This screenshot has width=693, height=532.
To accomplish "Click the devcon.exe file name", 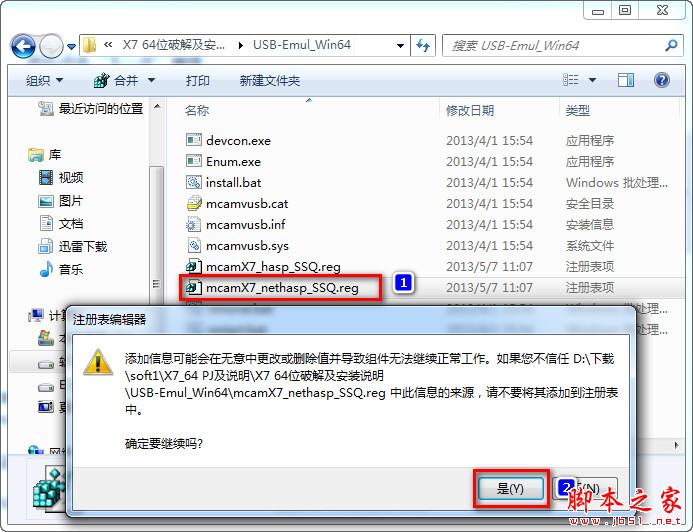I will point(238,141).
